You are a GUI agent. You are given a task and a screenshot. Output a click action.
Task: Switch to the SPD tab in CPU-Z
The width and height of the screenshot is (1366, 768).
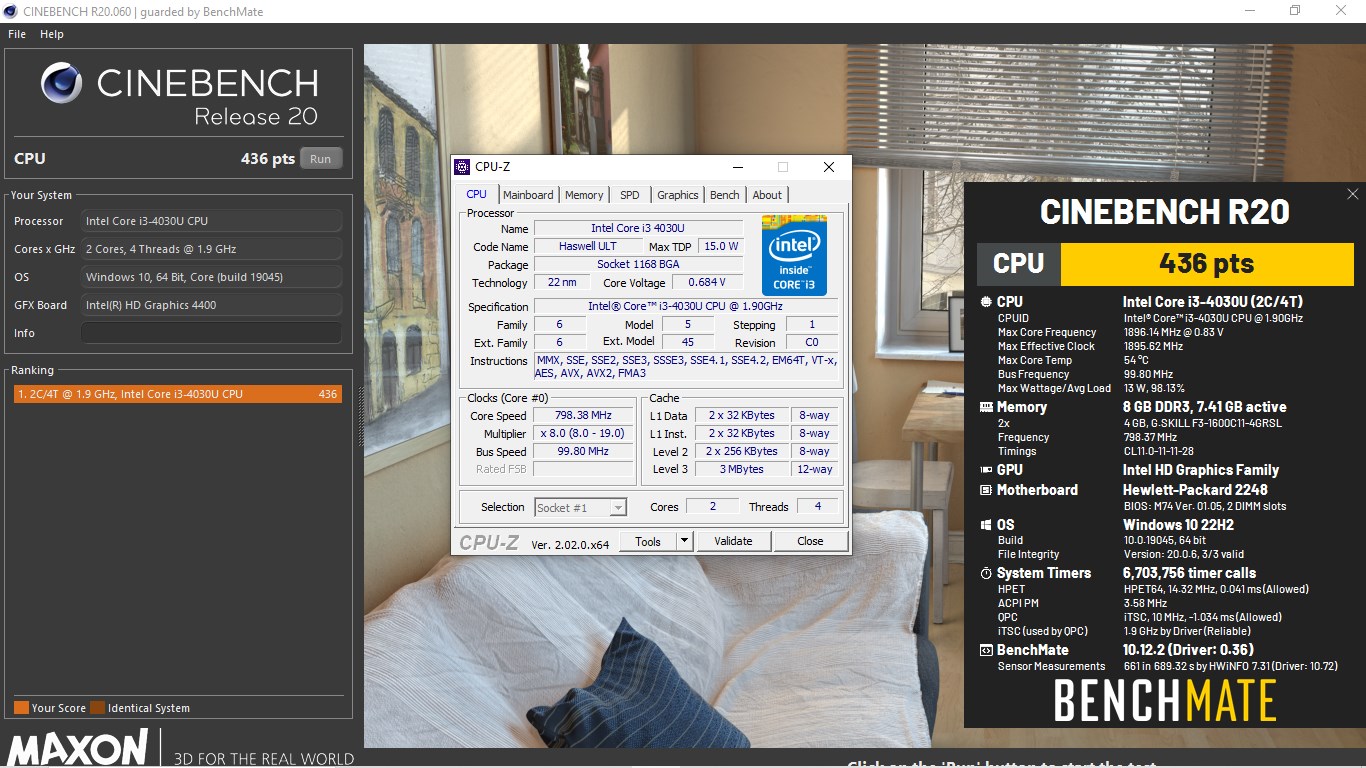coord(629,195)
